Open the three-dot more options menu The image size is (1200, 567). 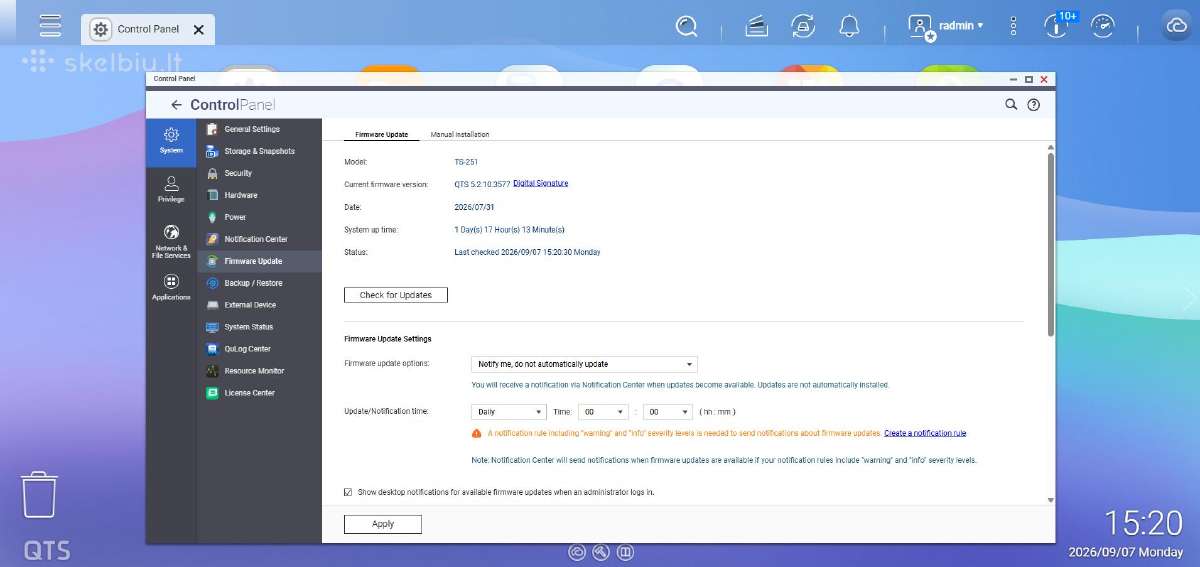(1013, 26)
